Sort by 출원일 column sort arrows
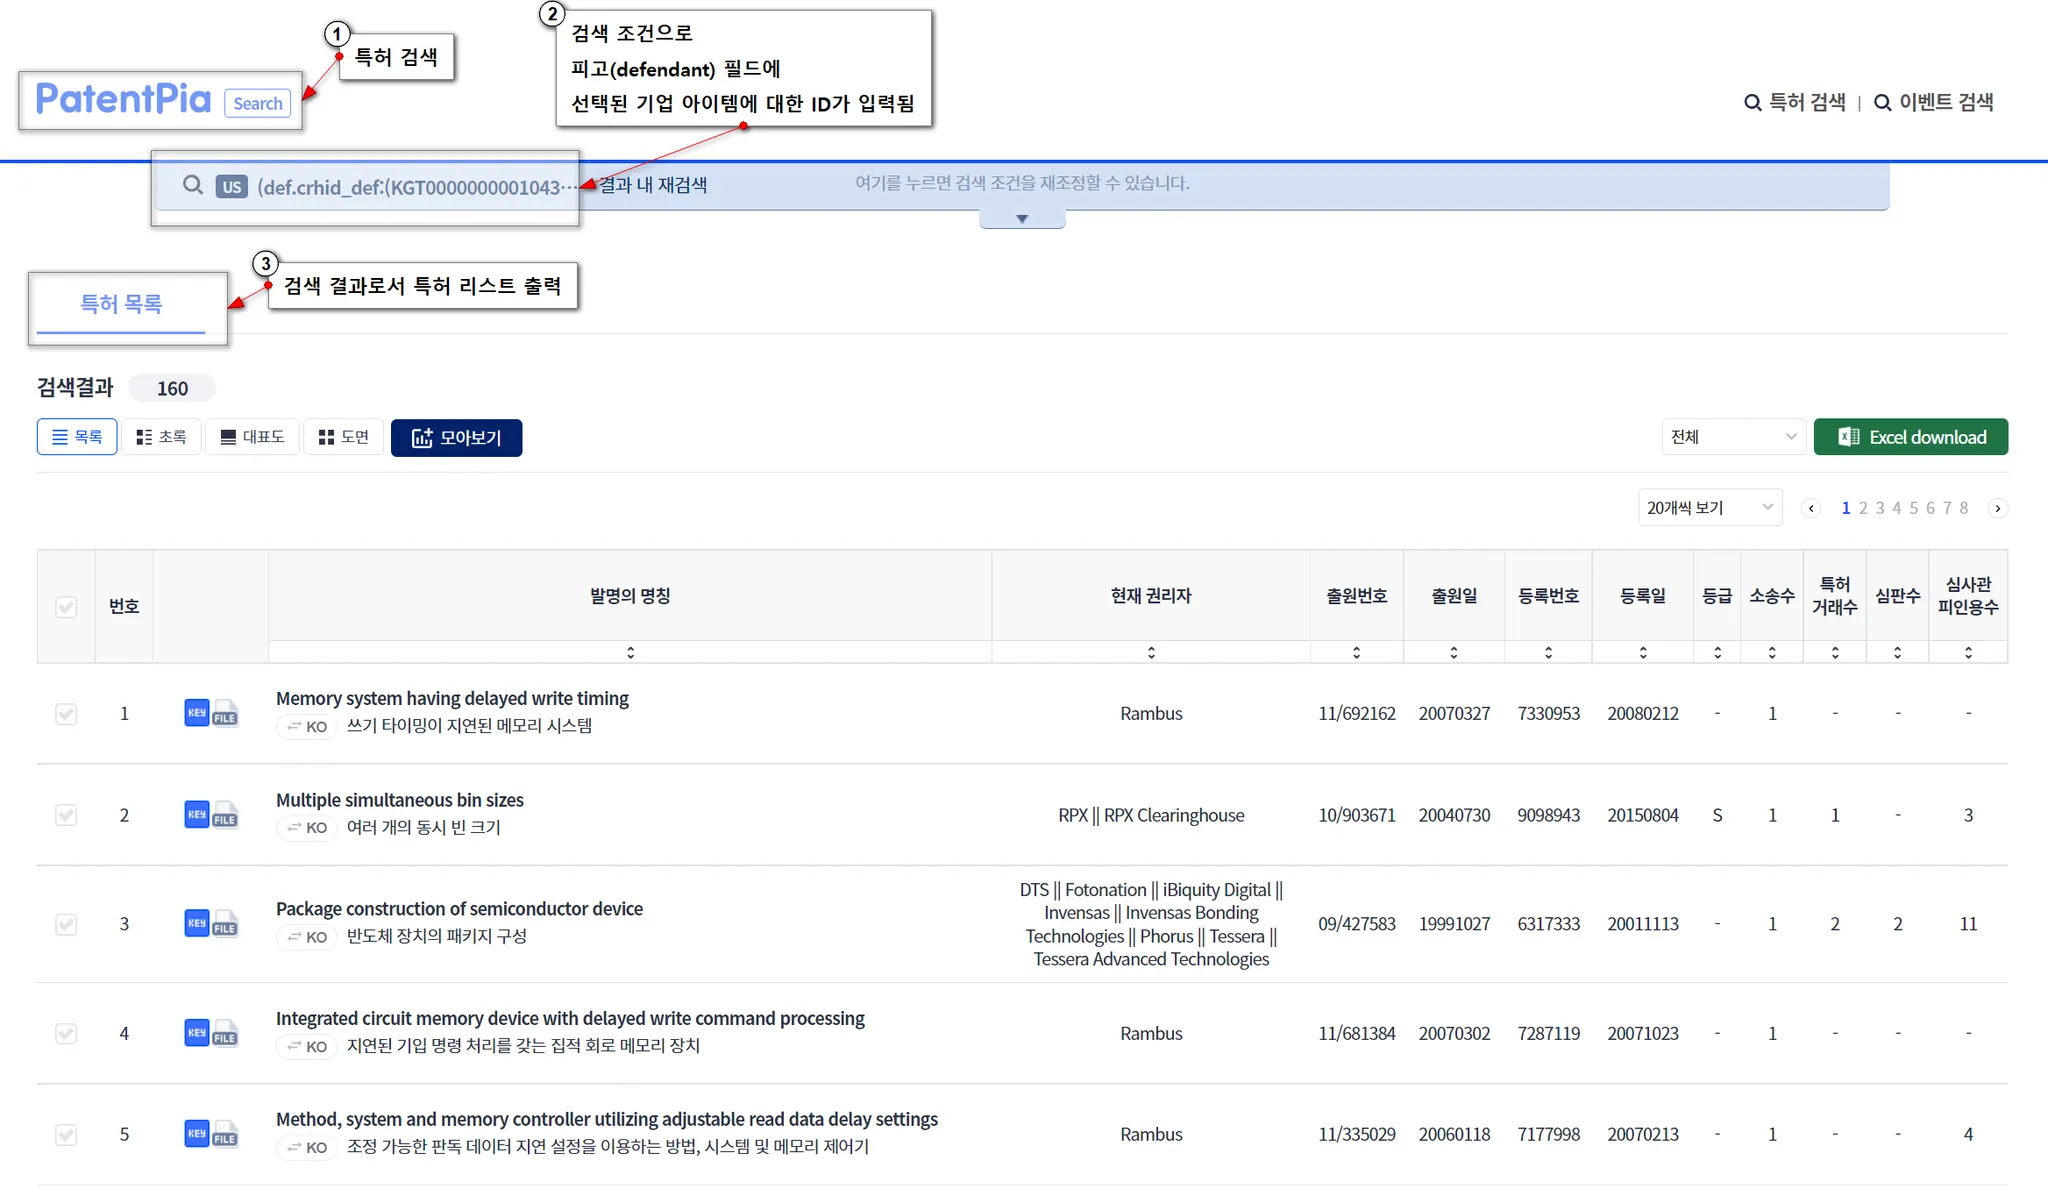 point(1454,652)
